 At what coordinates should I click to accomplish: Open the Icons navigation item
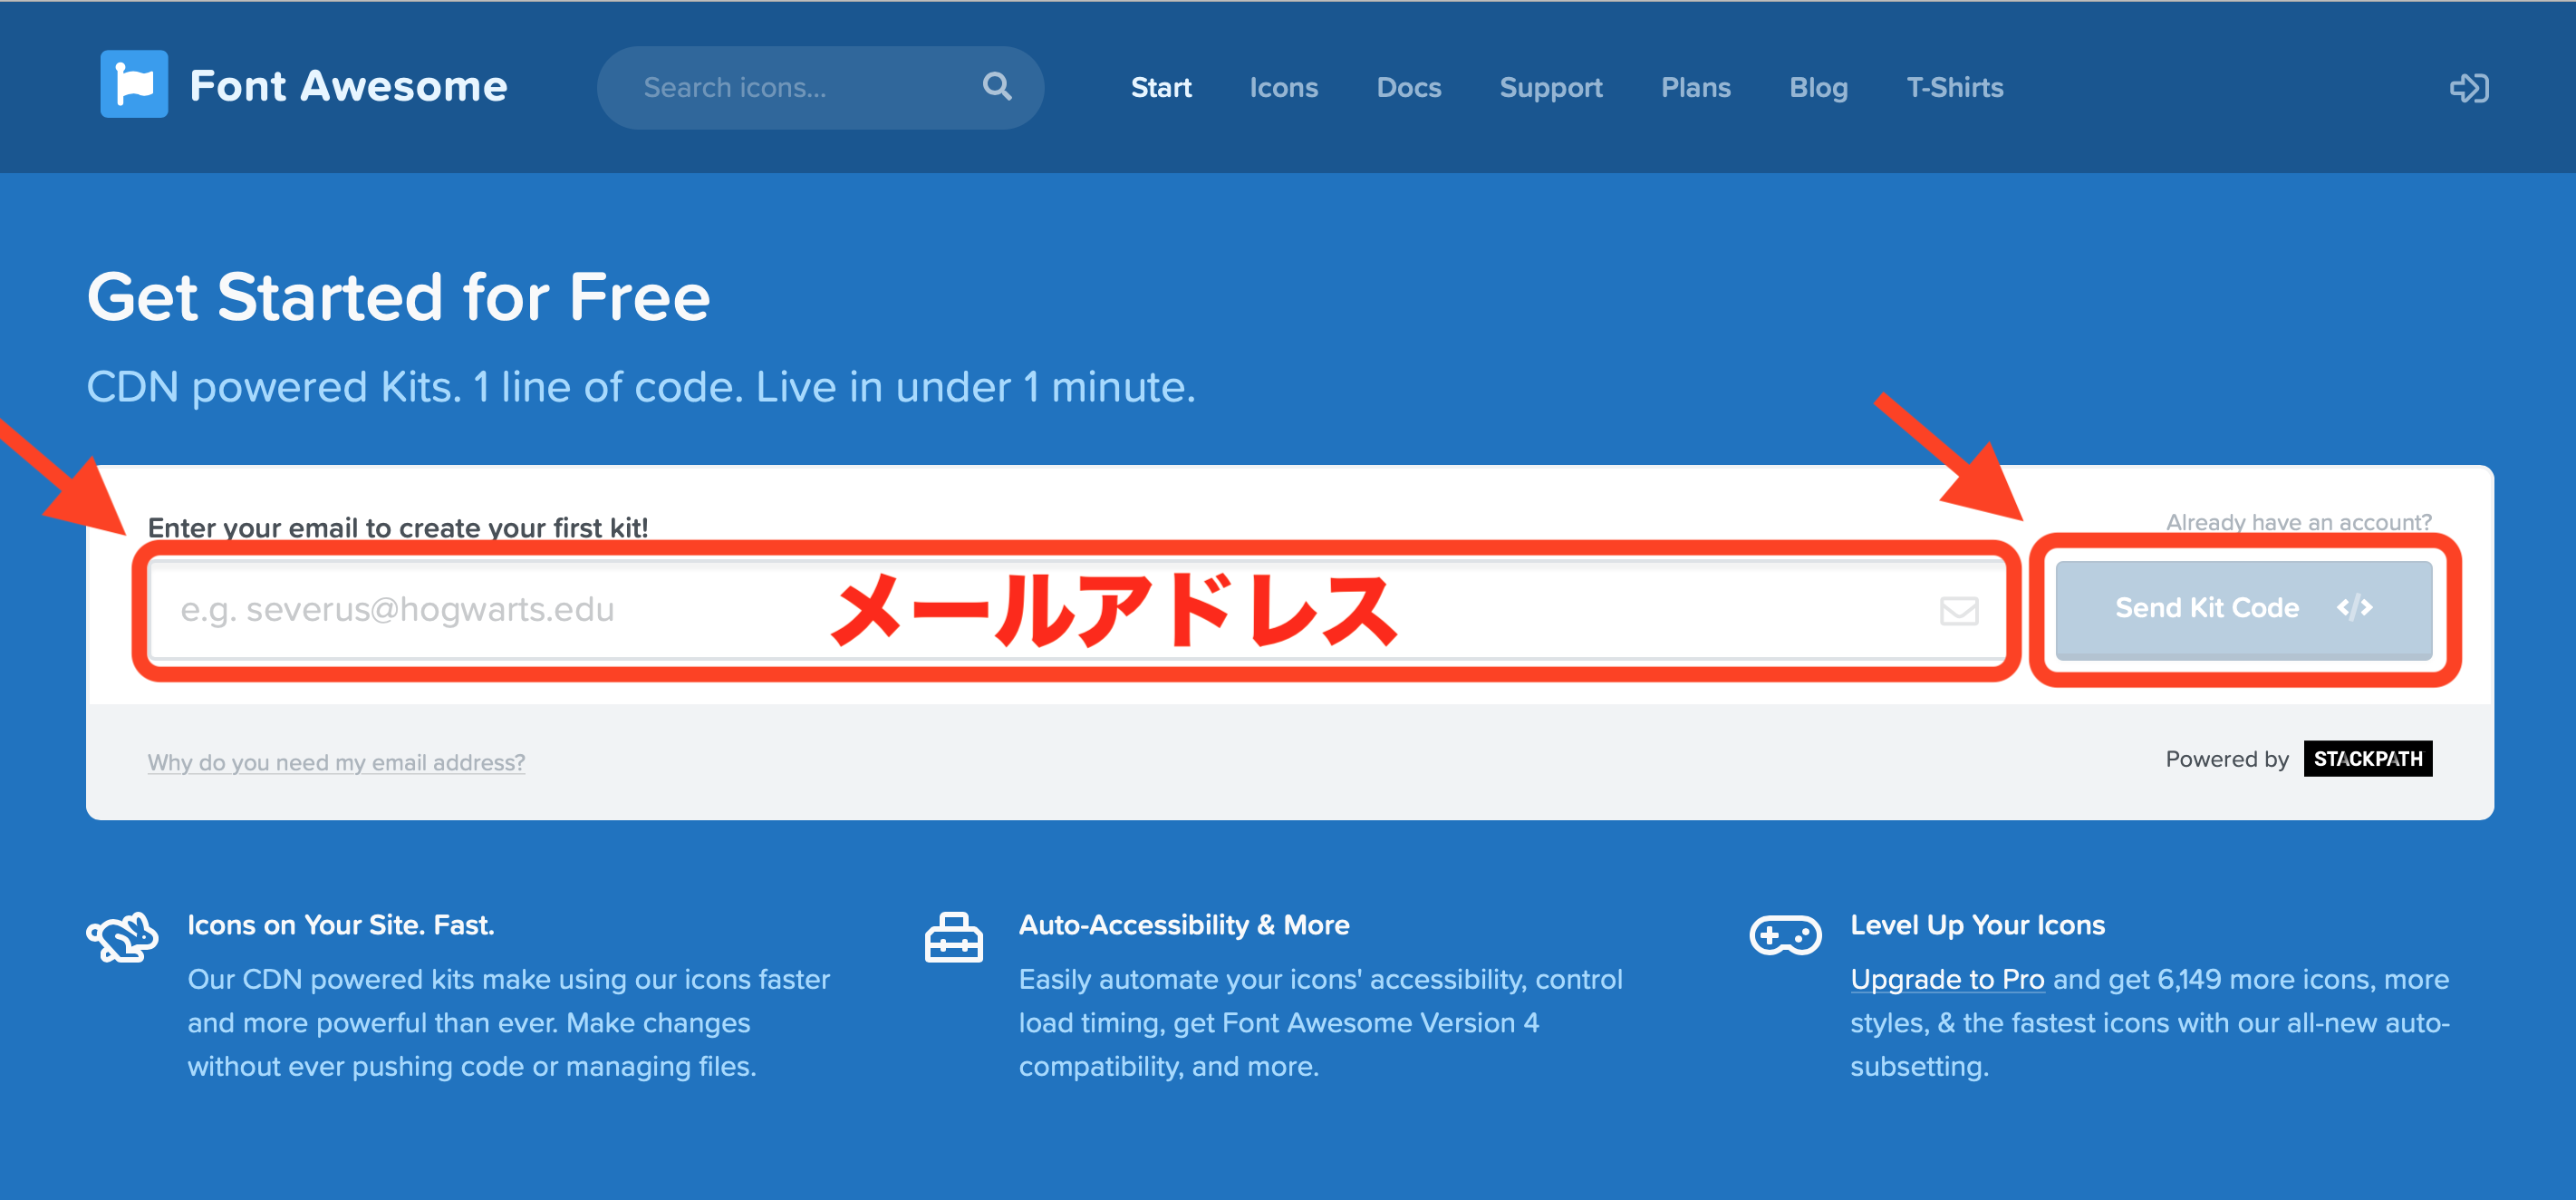point(1283,88)
